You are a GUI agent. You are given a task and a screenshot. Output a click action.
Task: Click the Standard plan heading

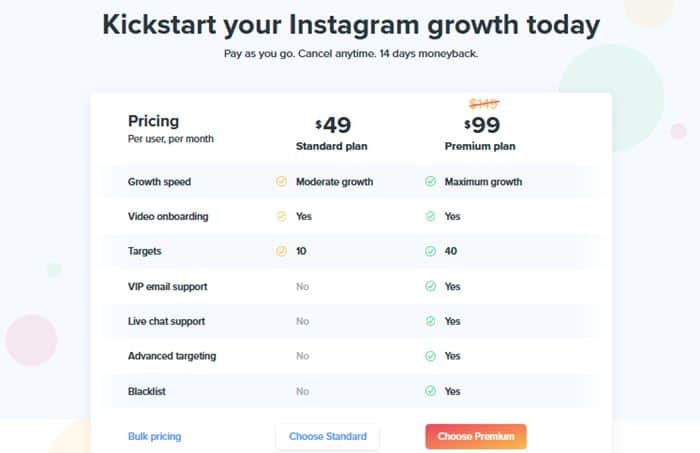[x=331, y=146]
